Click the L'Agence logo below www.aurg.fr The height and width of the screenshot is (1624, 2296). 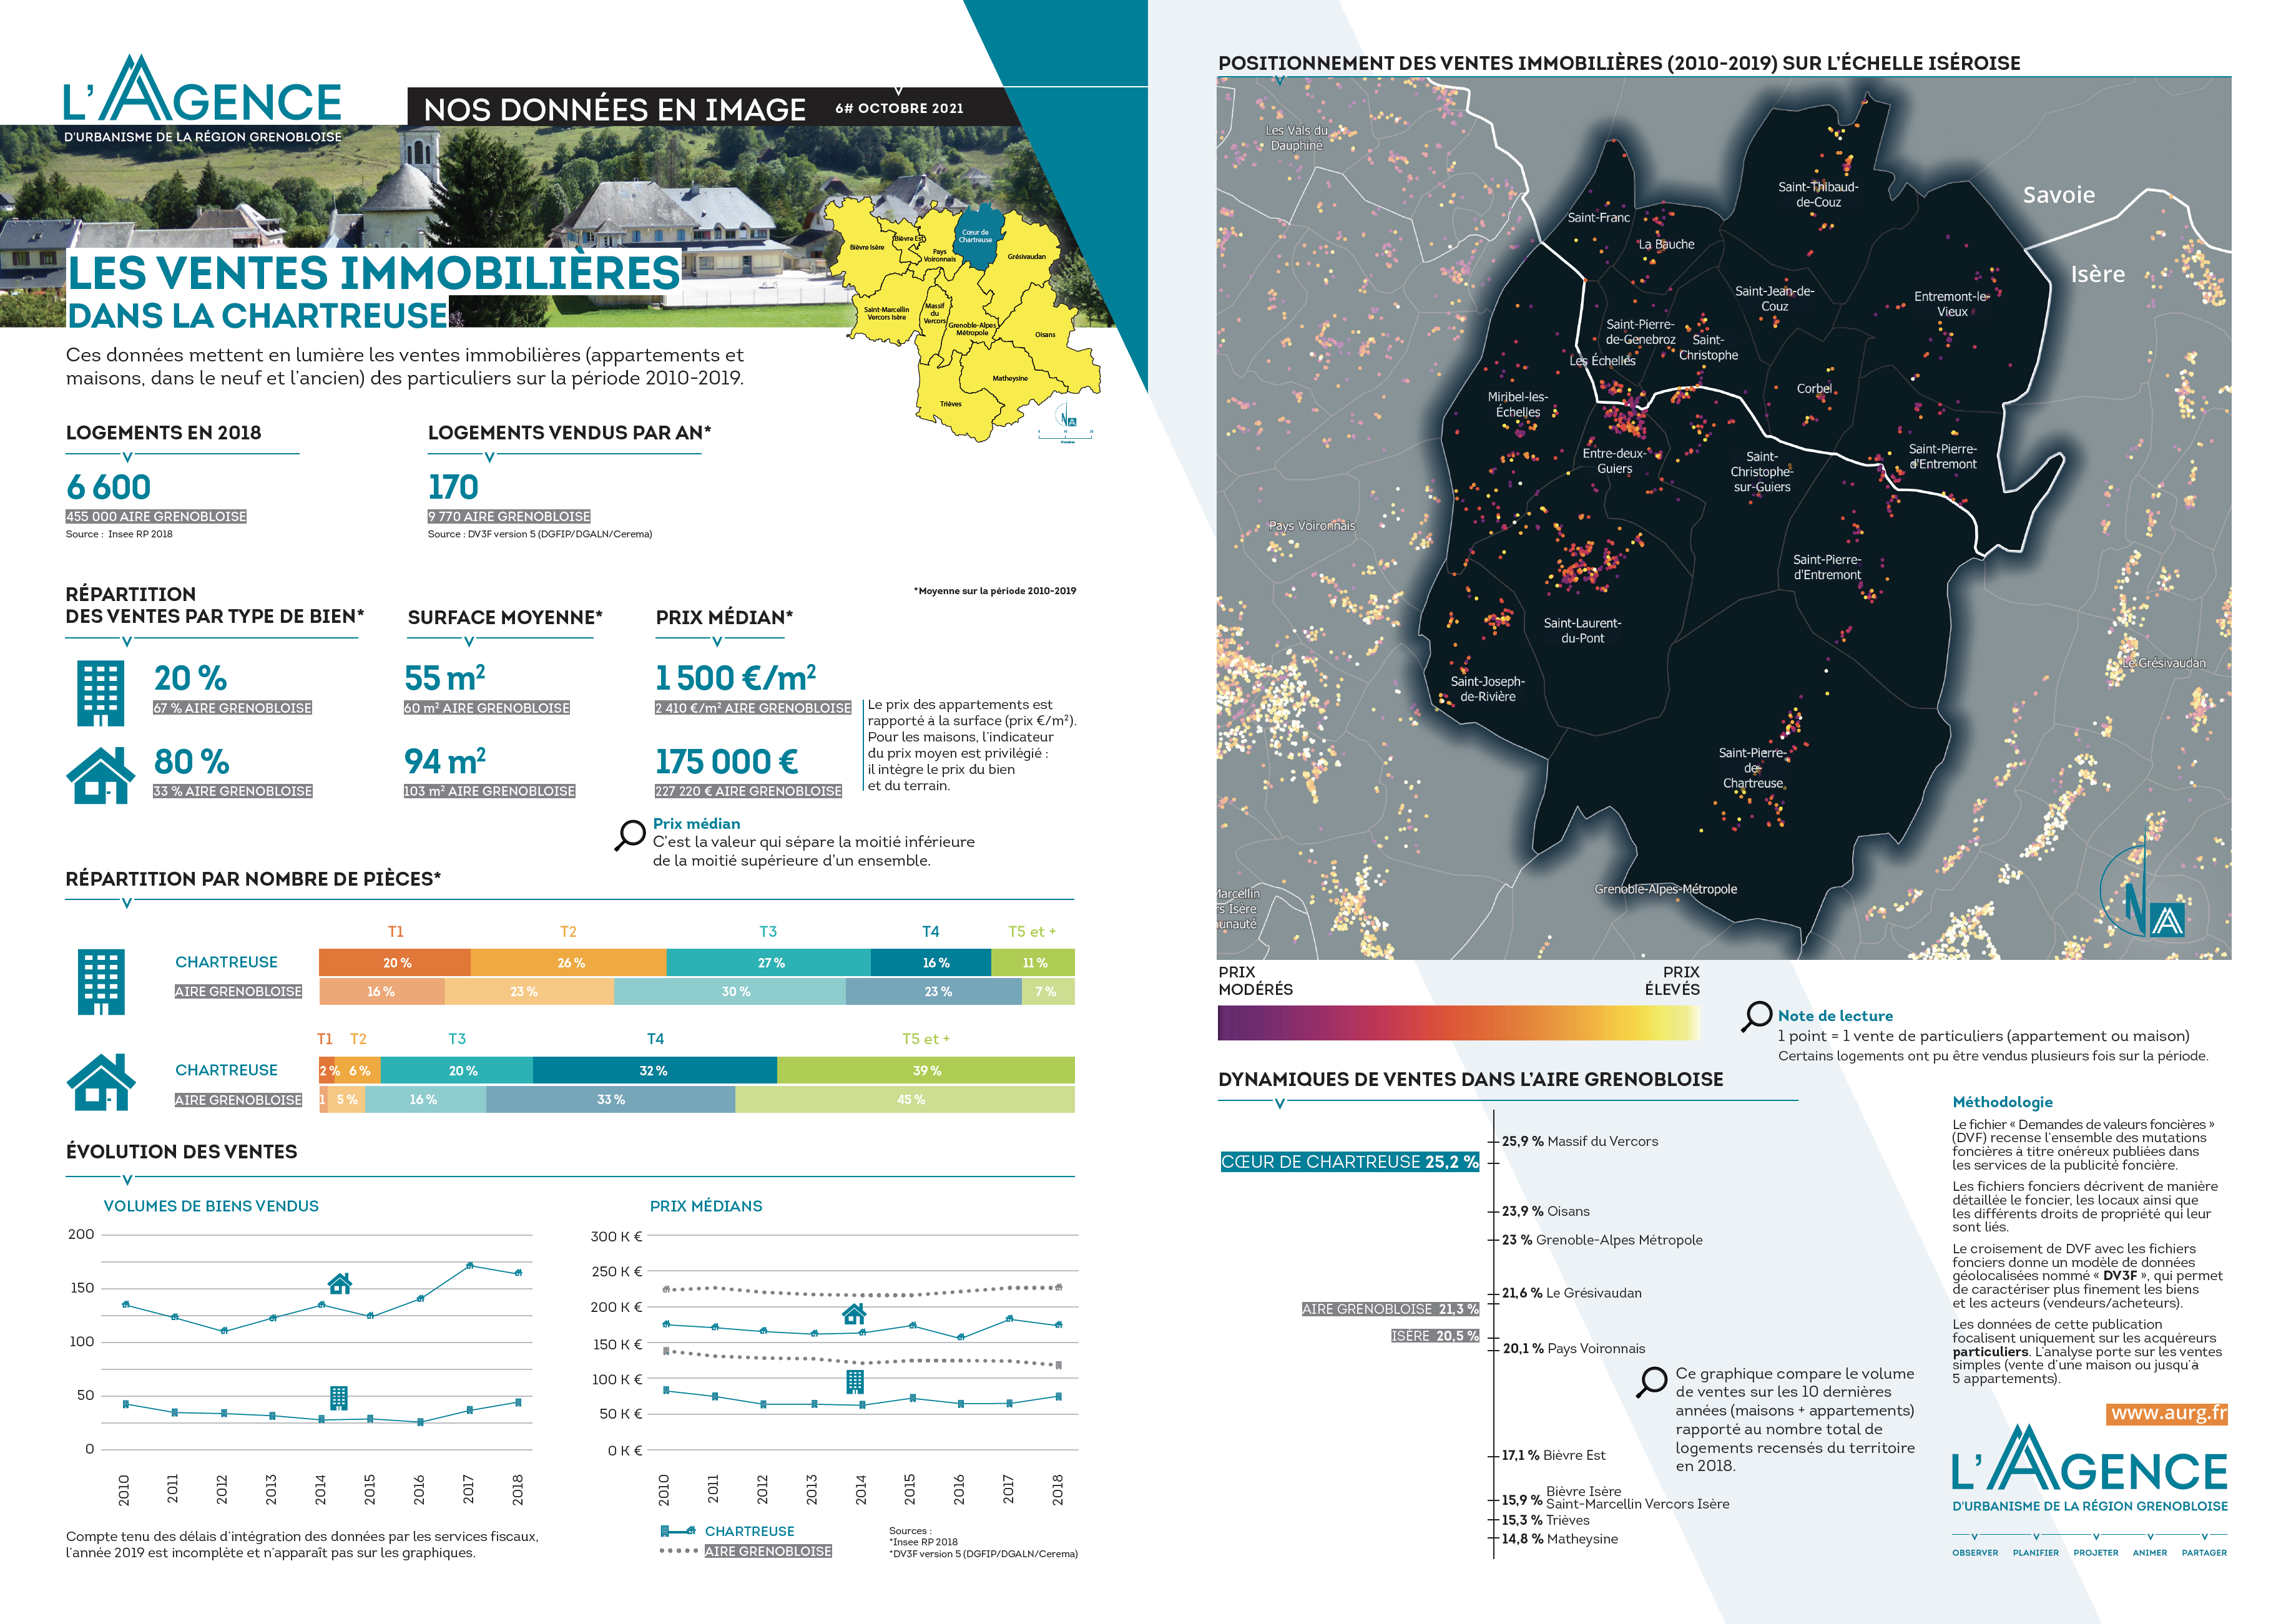pyautogui.click(x=2090, y=1468)
